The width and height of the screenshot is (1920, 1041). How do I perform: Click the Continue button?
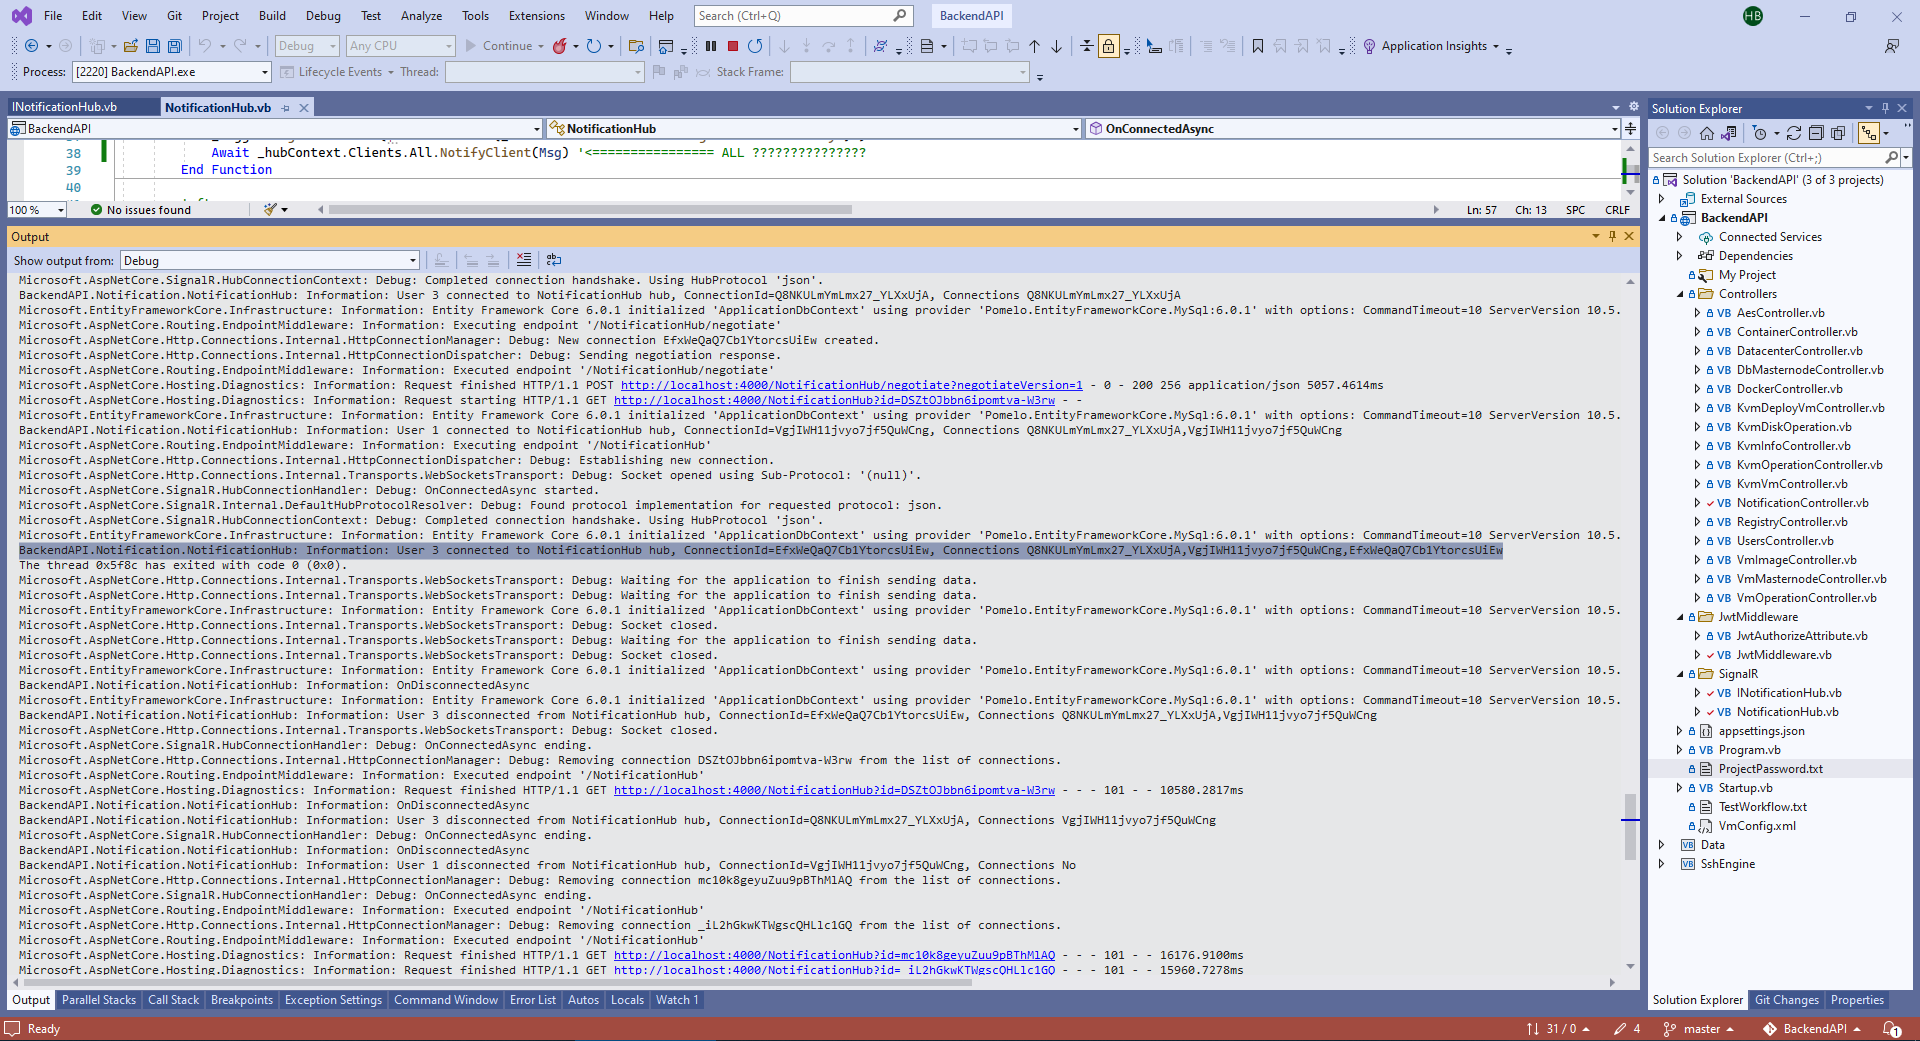[504, 45]
